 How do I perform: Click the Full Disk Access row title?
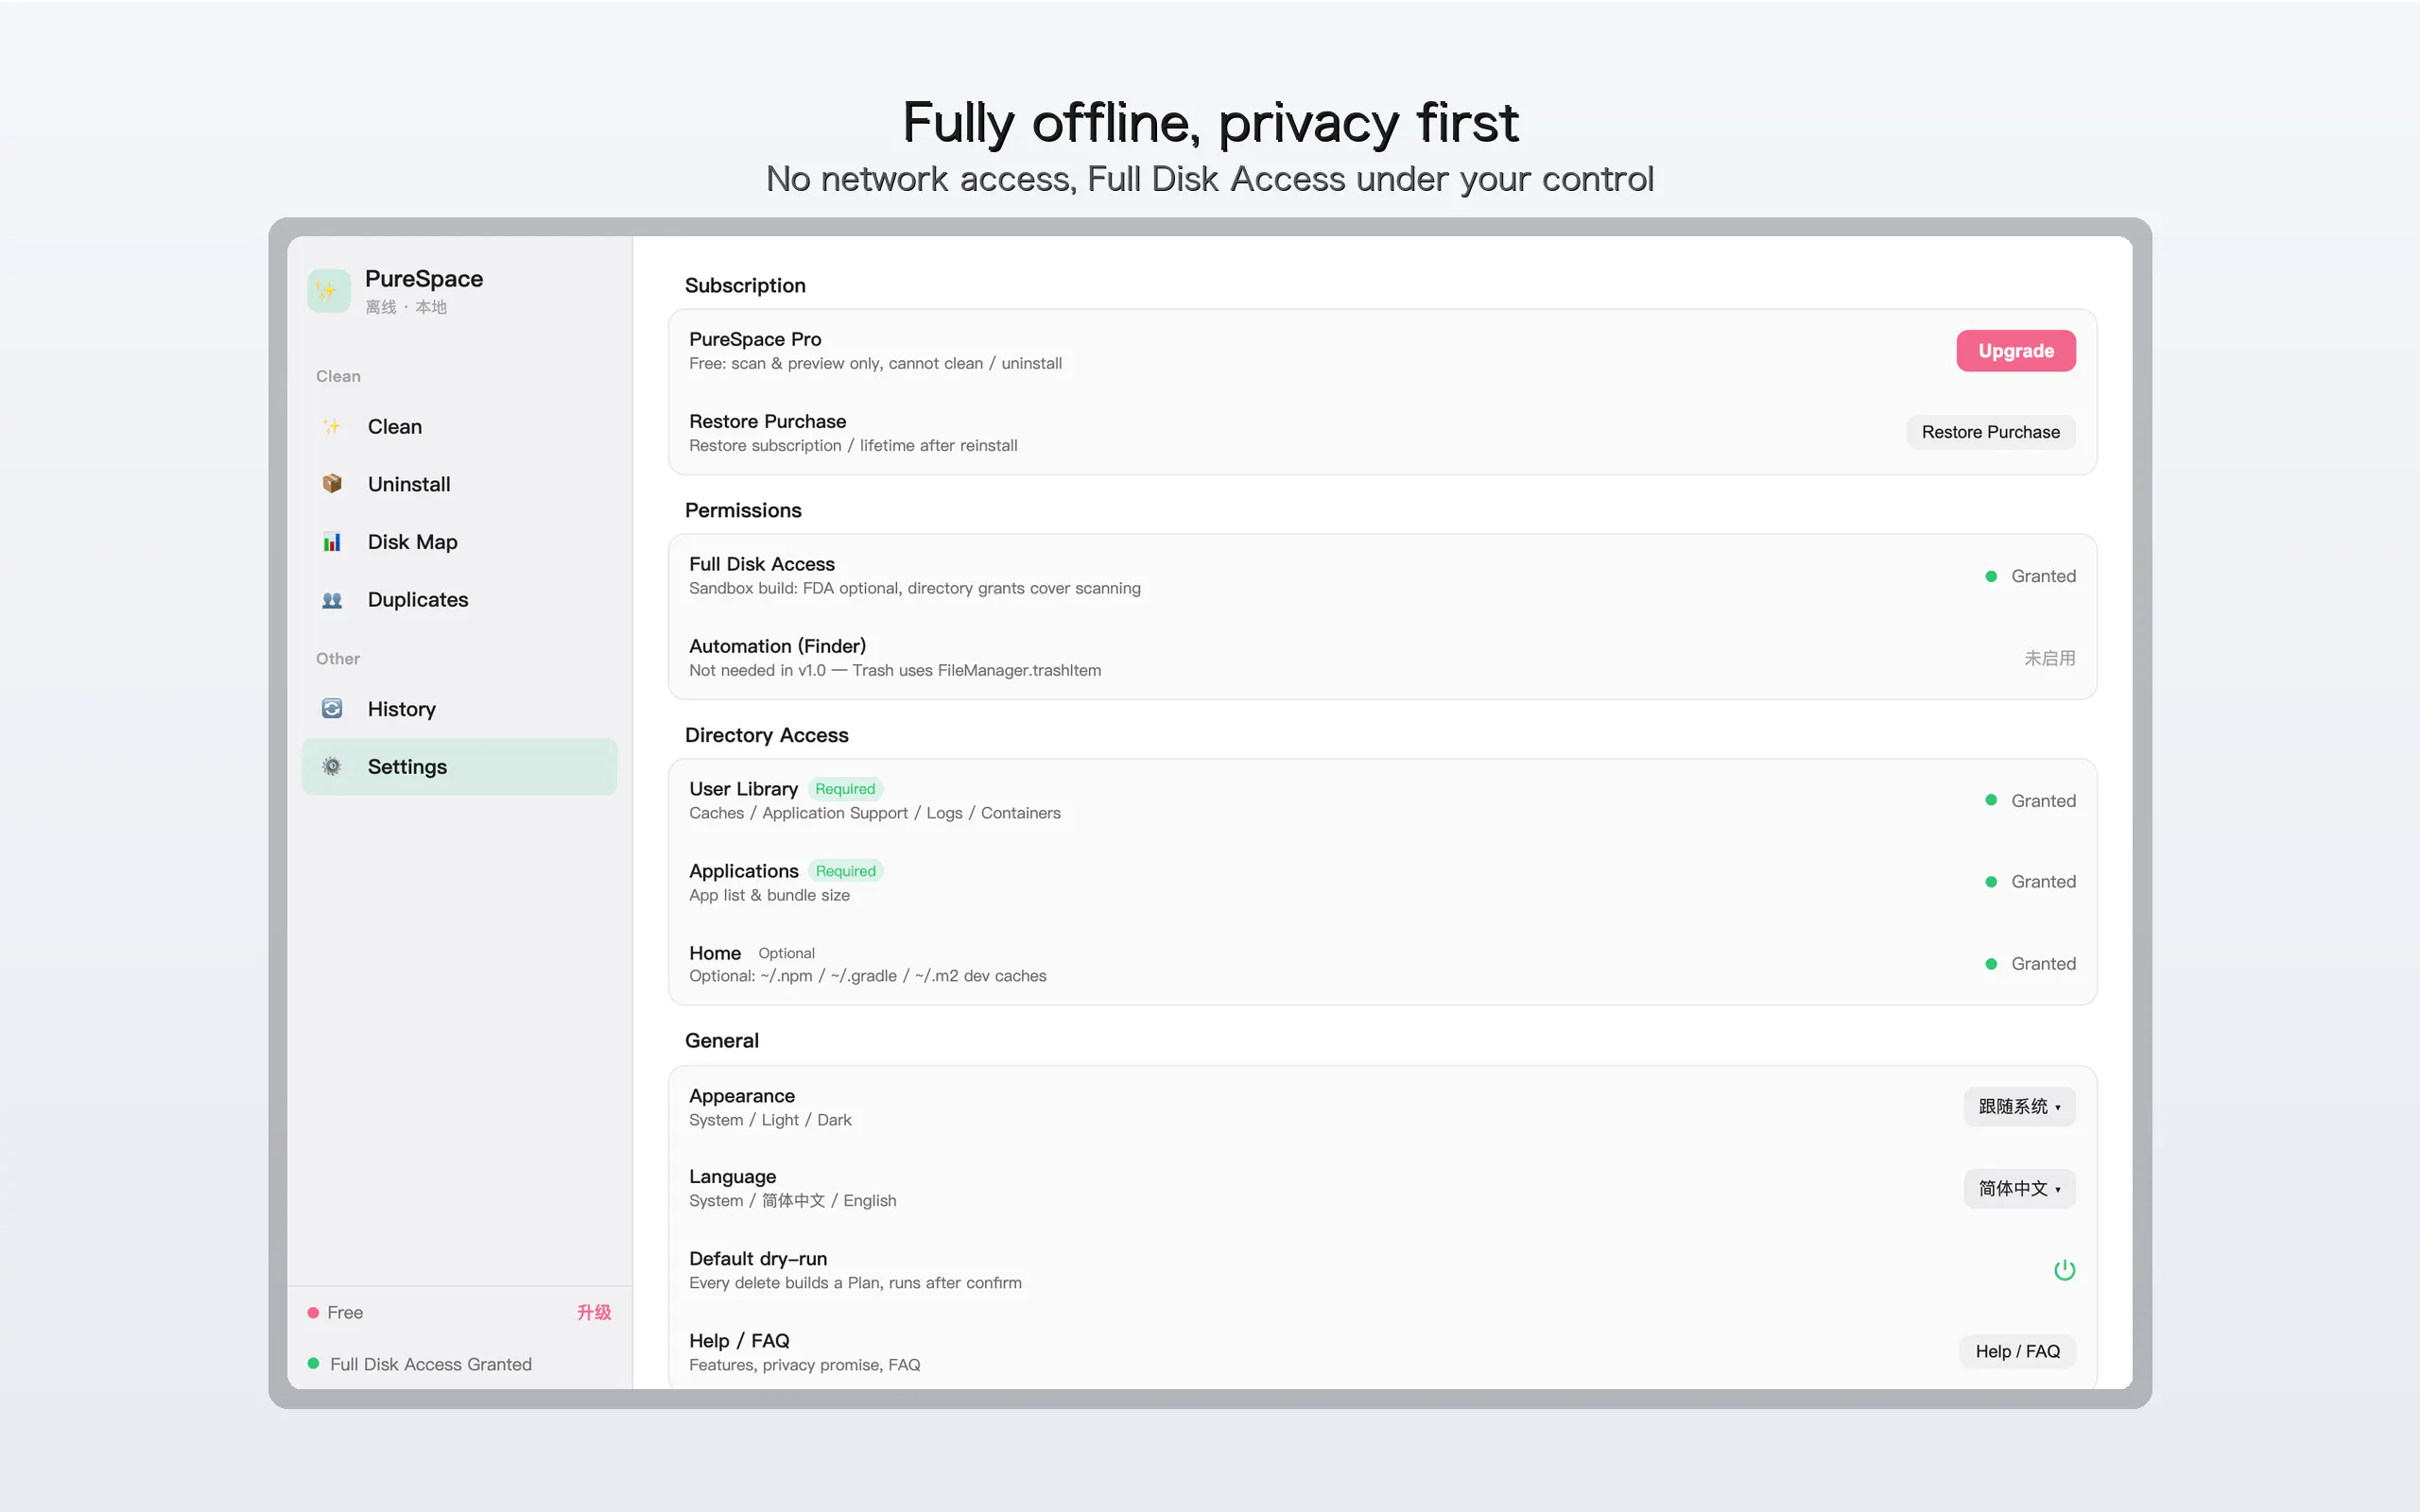tap(761, 564)
